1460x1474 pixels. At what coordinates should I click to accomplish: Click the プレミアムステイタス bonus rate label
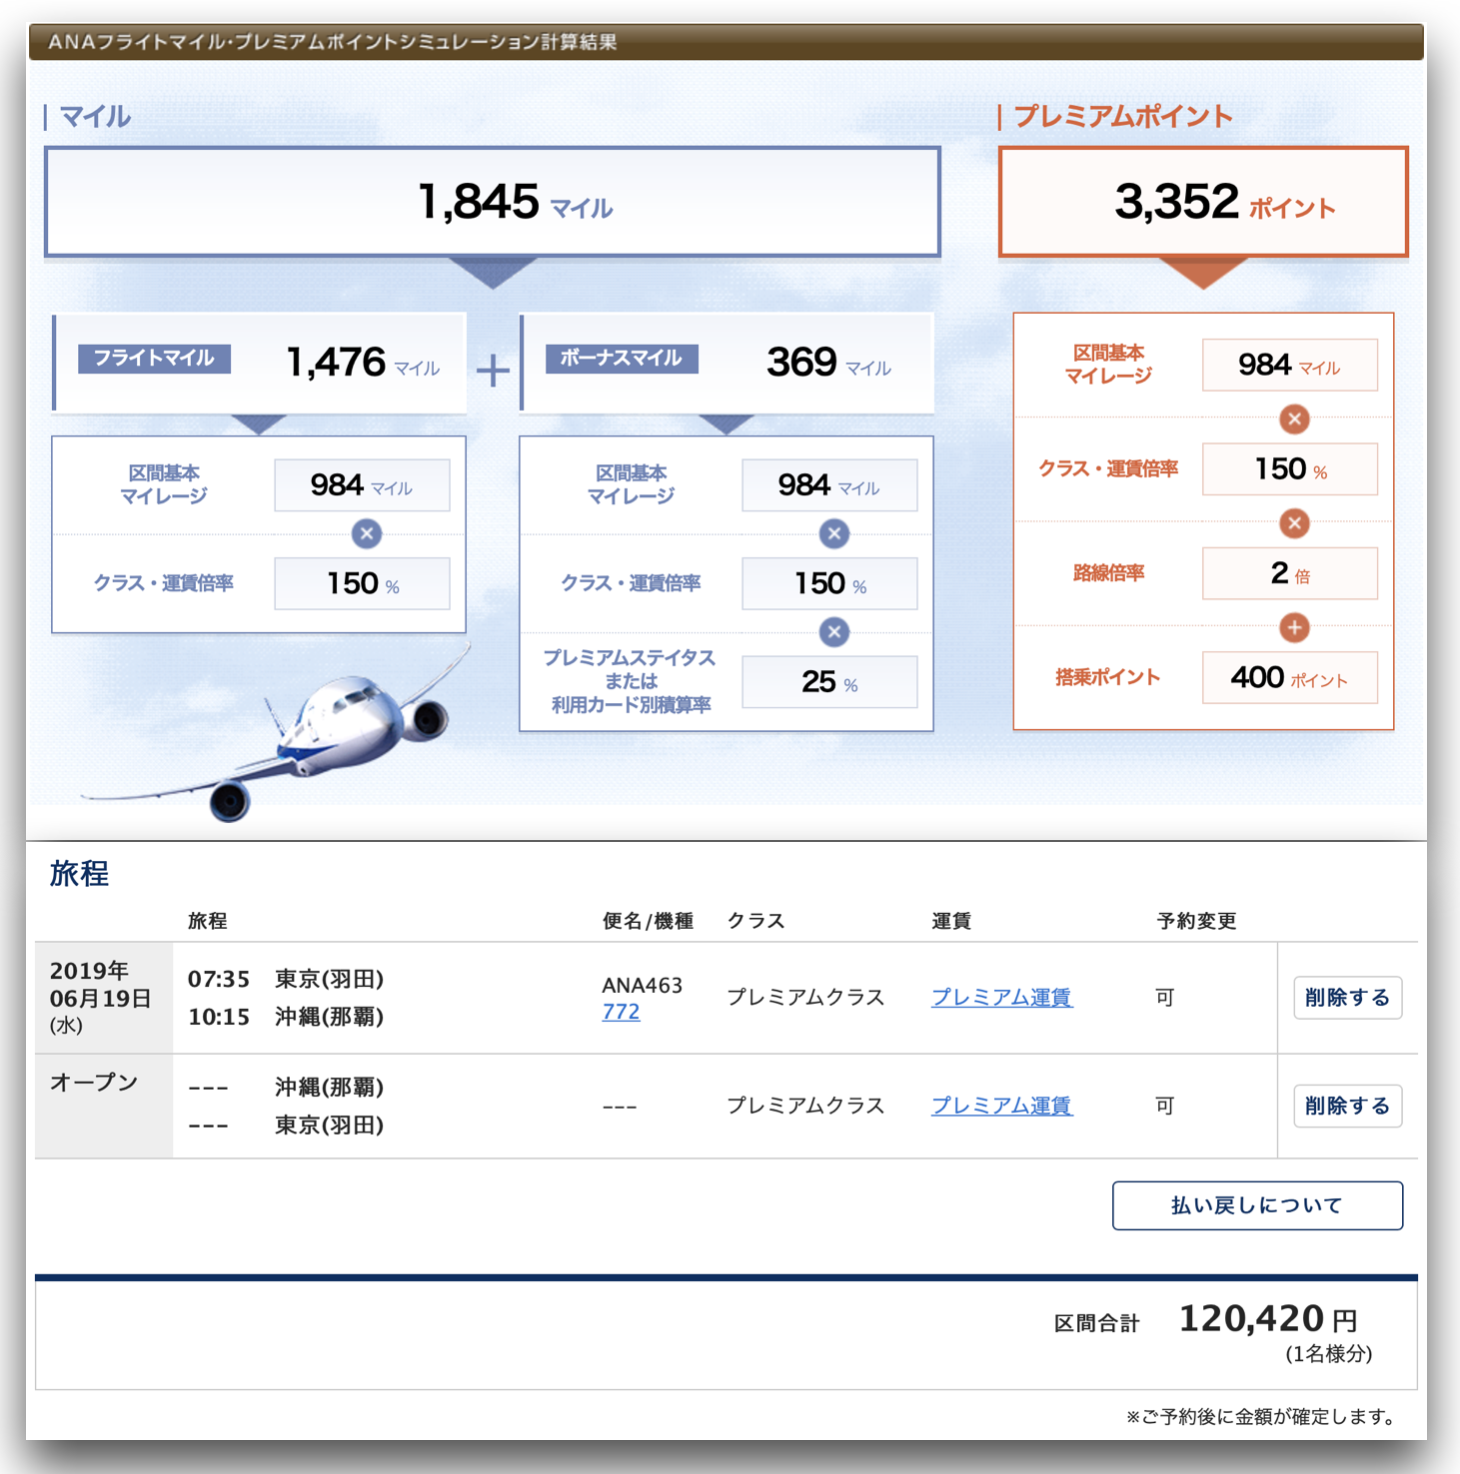pyautogui.click(x=630, y=681)
